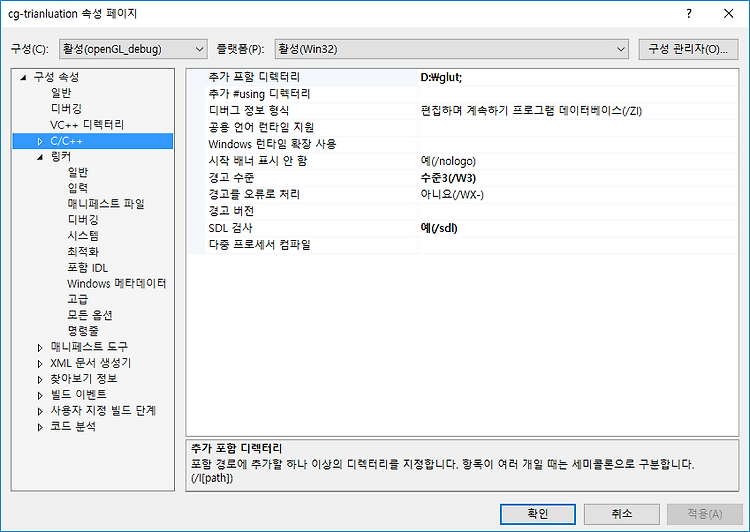750x532 pixels.
Task: Select 고급 tree item
Action: click(77, 299)
